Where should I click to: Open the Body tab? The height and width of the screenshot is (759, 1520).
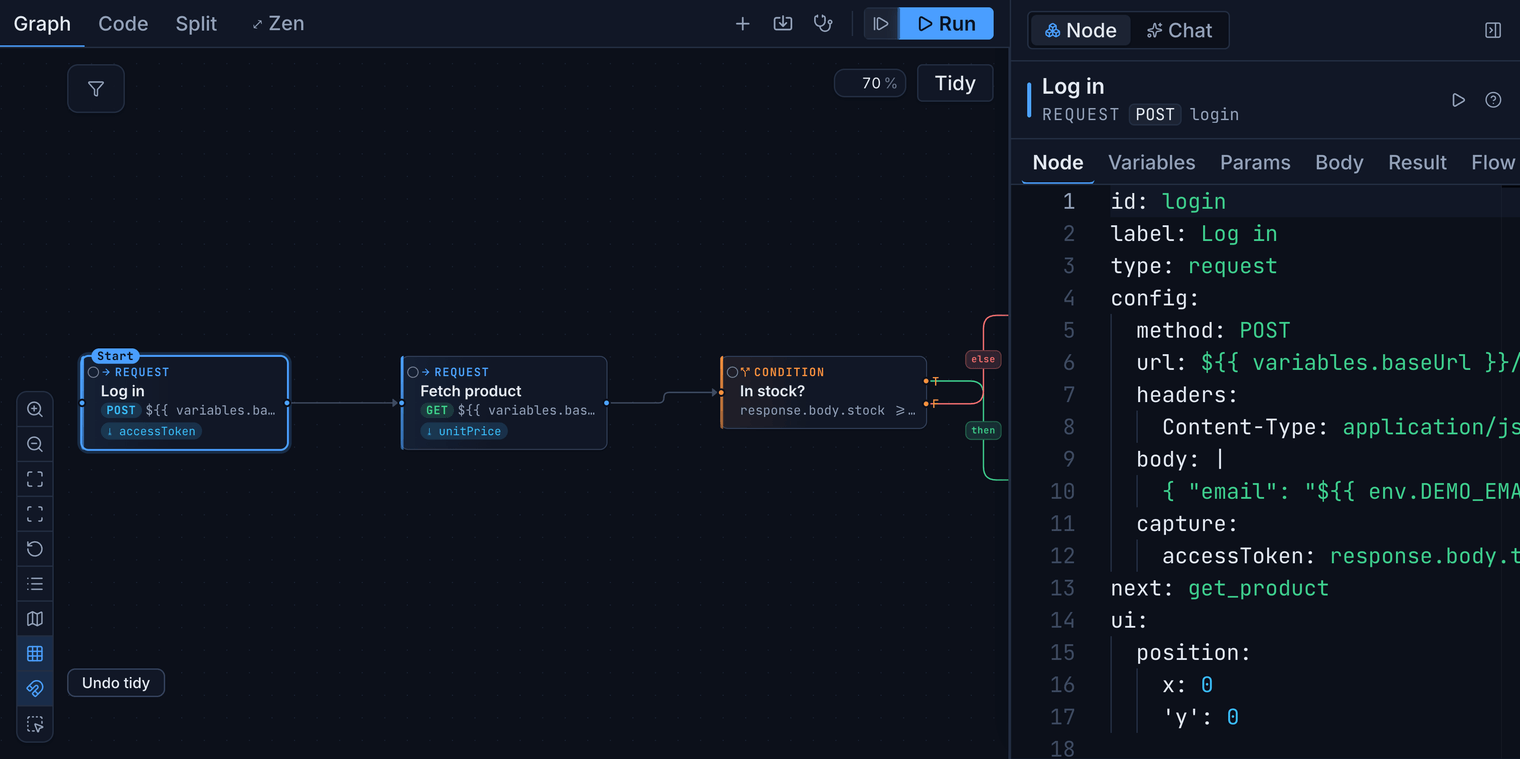pyautogui.click(x=1339, y=162)
